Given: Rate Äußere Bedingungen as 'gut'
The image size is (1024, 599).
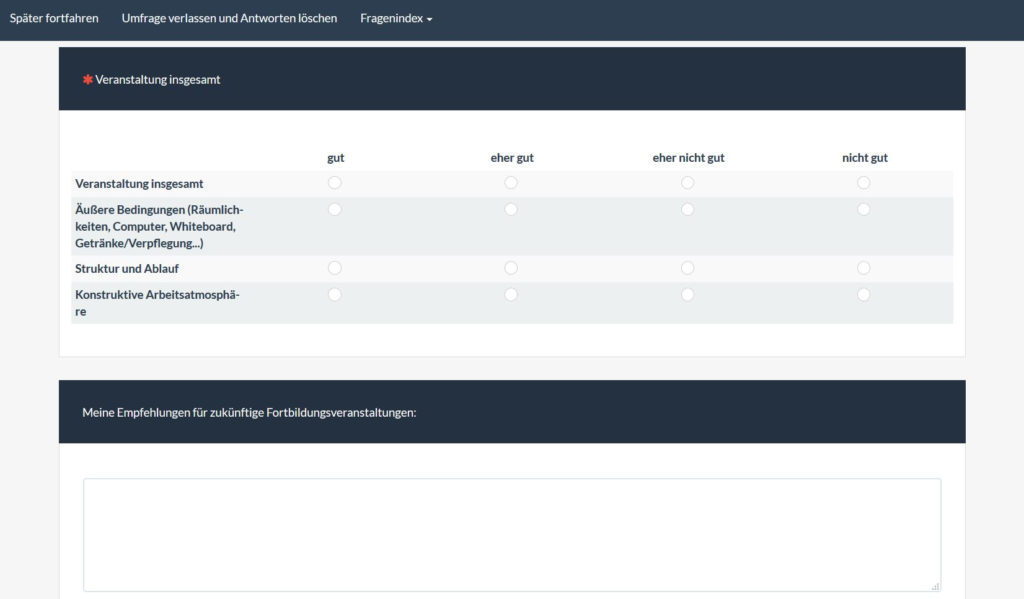Looking at the screenshot, I should click(335, 209).
